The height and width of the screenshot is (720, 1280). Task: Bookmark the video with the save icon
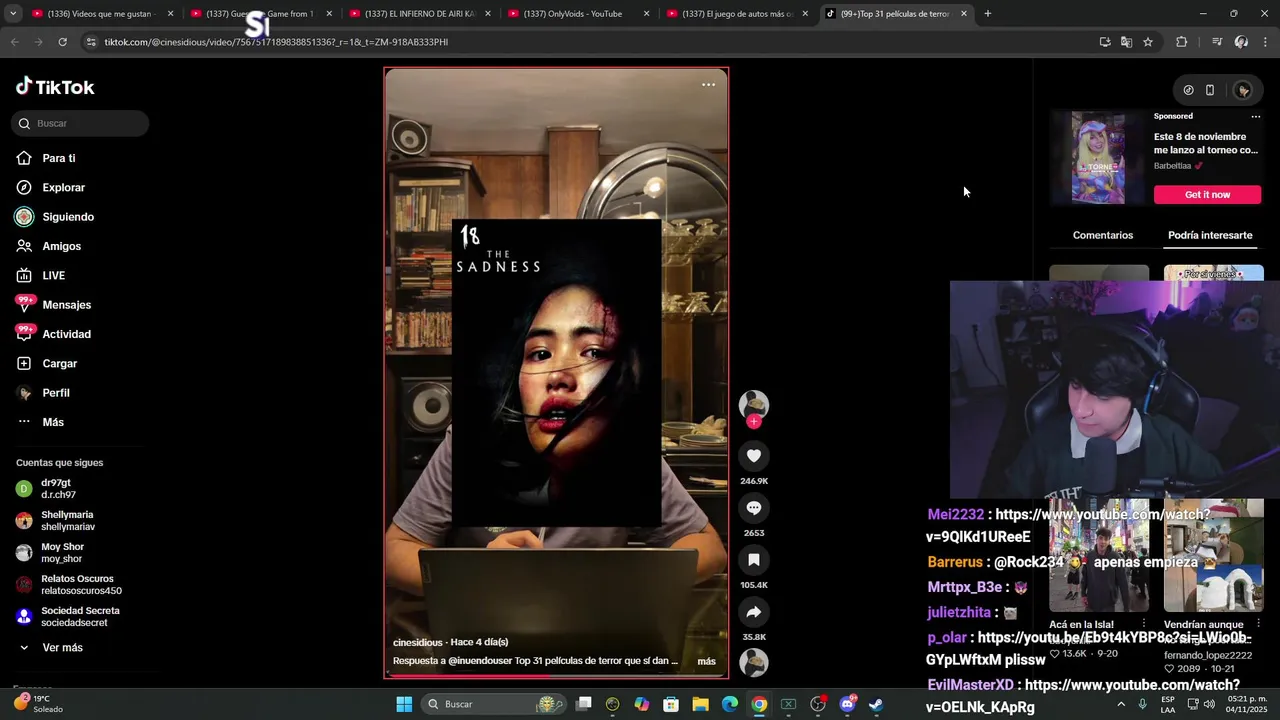click(754, 560)
